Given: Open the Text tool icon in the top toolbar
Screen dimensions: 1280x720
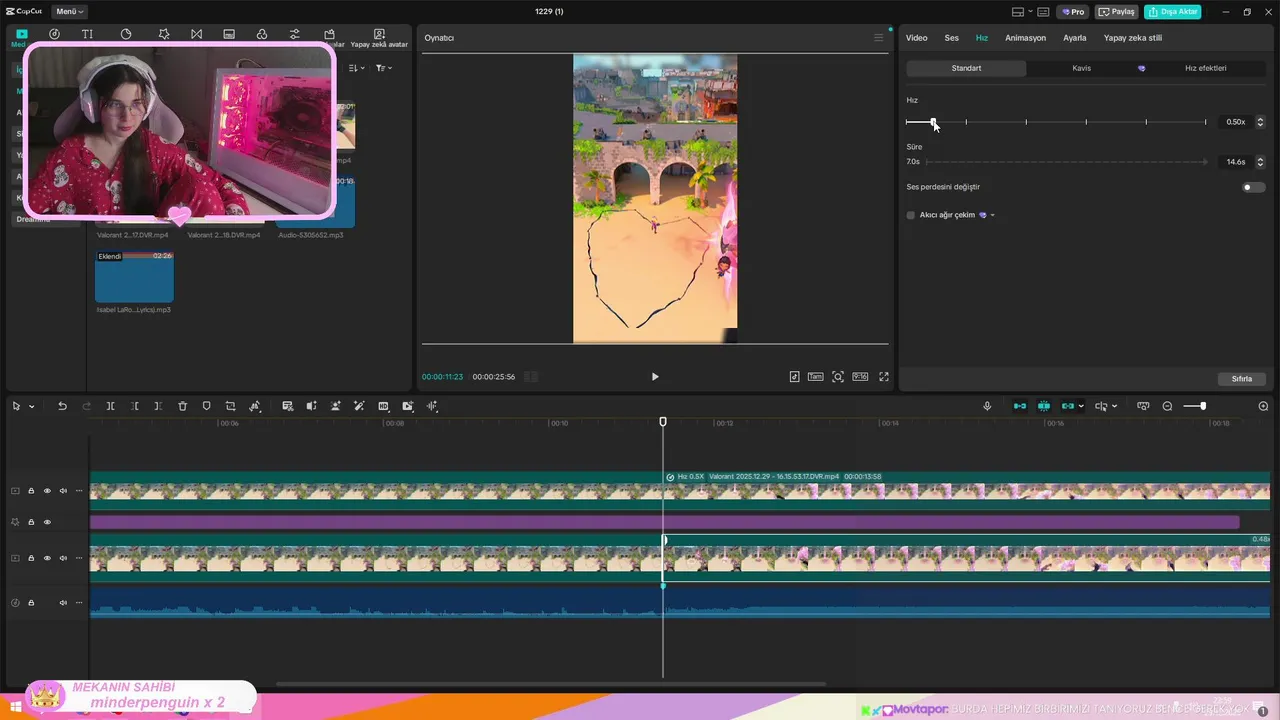Looking at the screenshot, I should pyautogui.click(x=87, y=34).
